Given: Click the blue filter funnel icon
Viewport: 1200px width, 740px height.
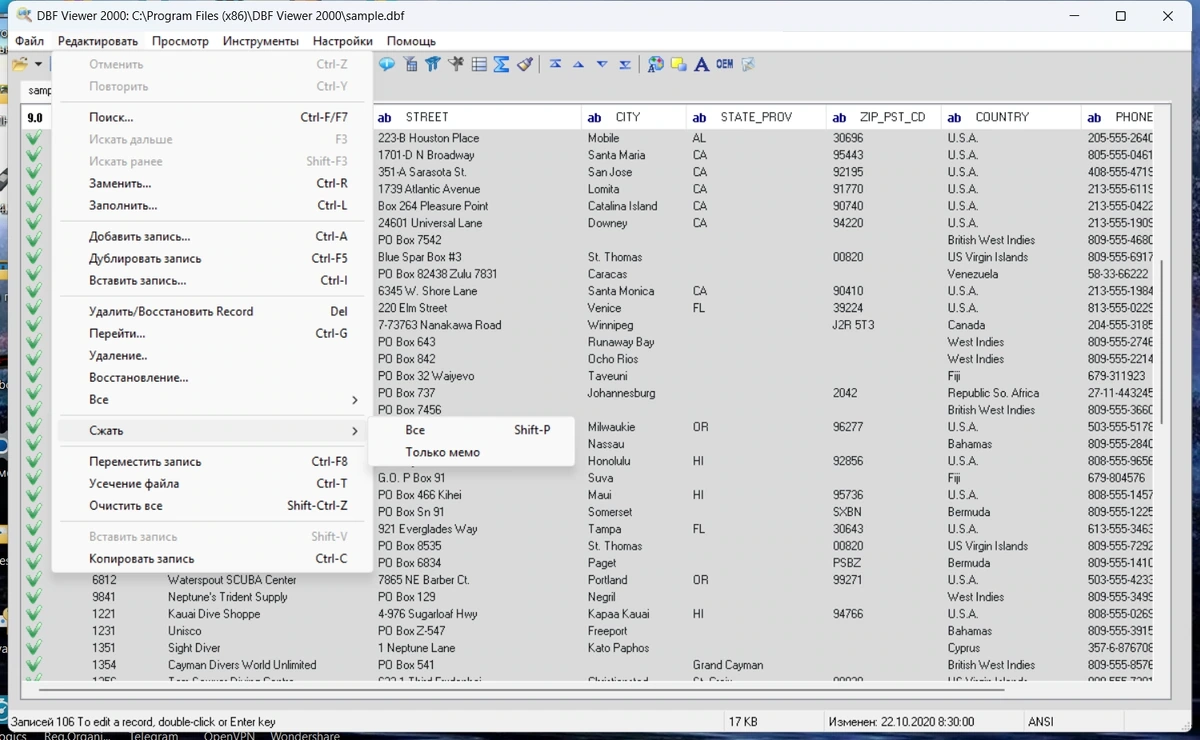Looking at the screenshot, I should 433,64.
